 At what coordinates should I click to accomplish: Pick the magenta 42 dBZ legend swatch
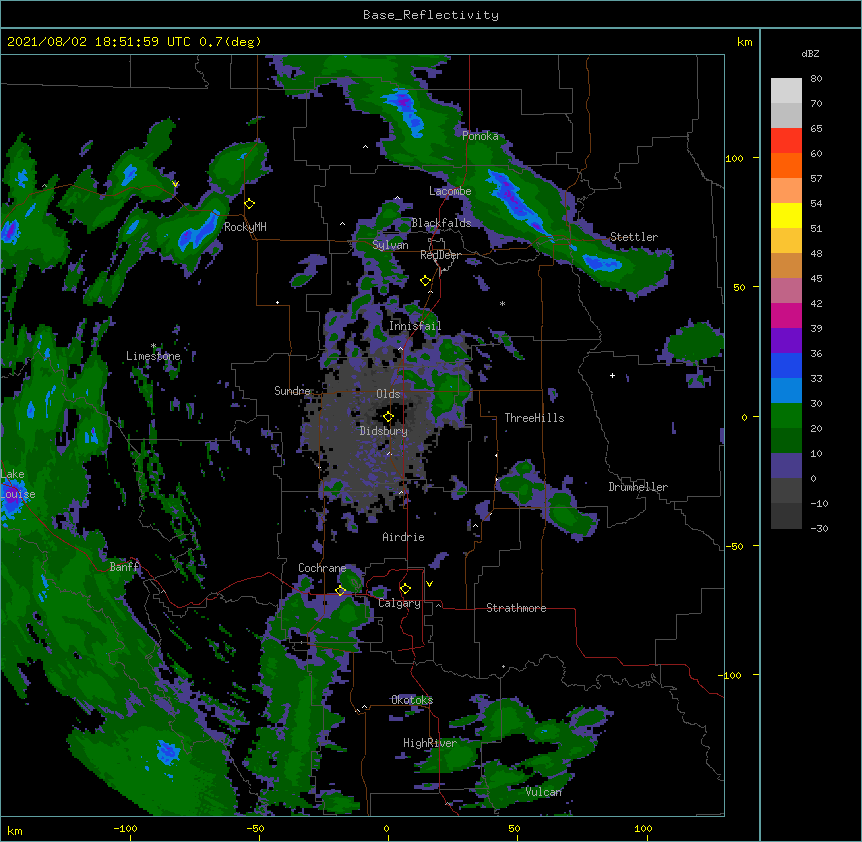(786, 315)
